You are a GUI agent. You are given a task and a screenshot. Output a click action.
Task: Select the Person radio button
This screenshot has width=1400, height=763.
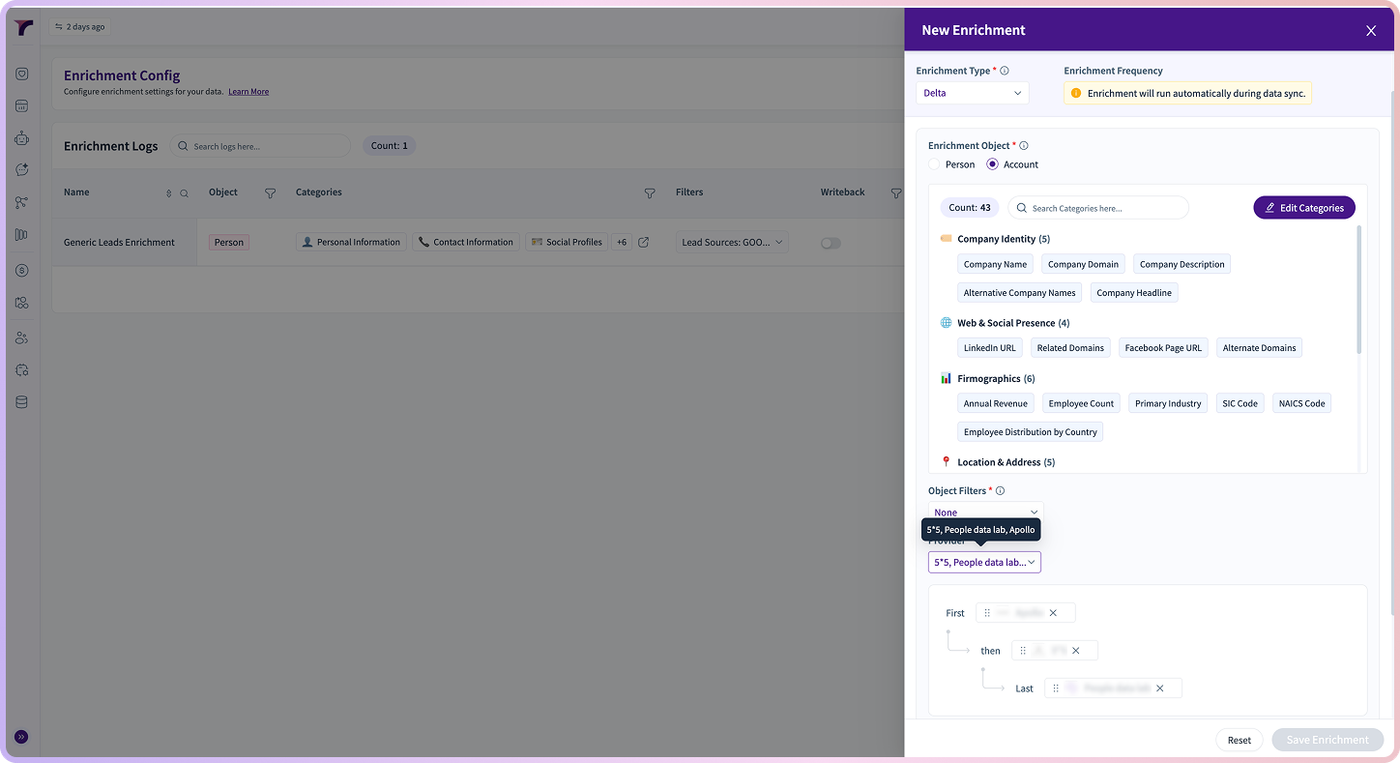[x=934, y=164]
